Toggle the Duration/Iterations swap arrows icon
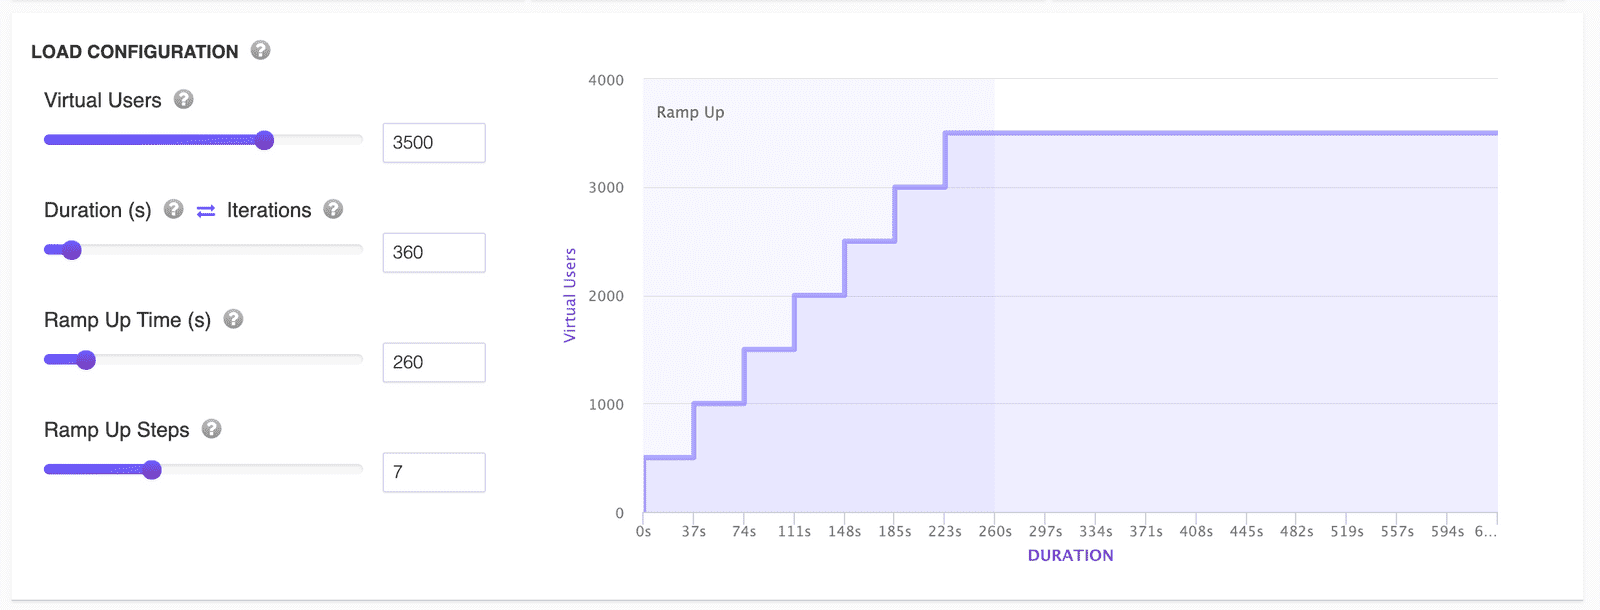The image size is (1600, 610). pyautogui.click(x=206, y=210)
